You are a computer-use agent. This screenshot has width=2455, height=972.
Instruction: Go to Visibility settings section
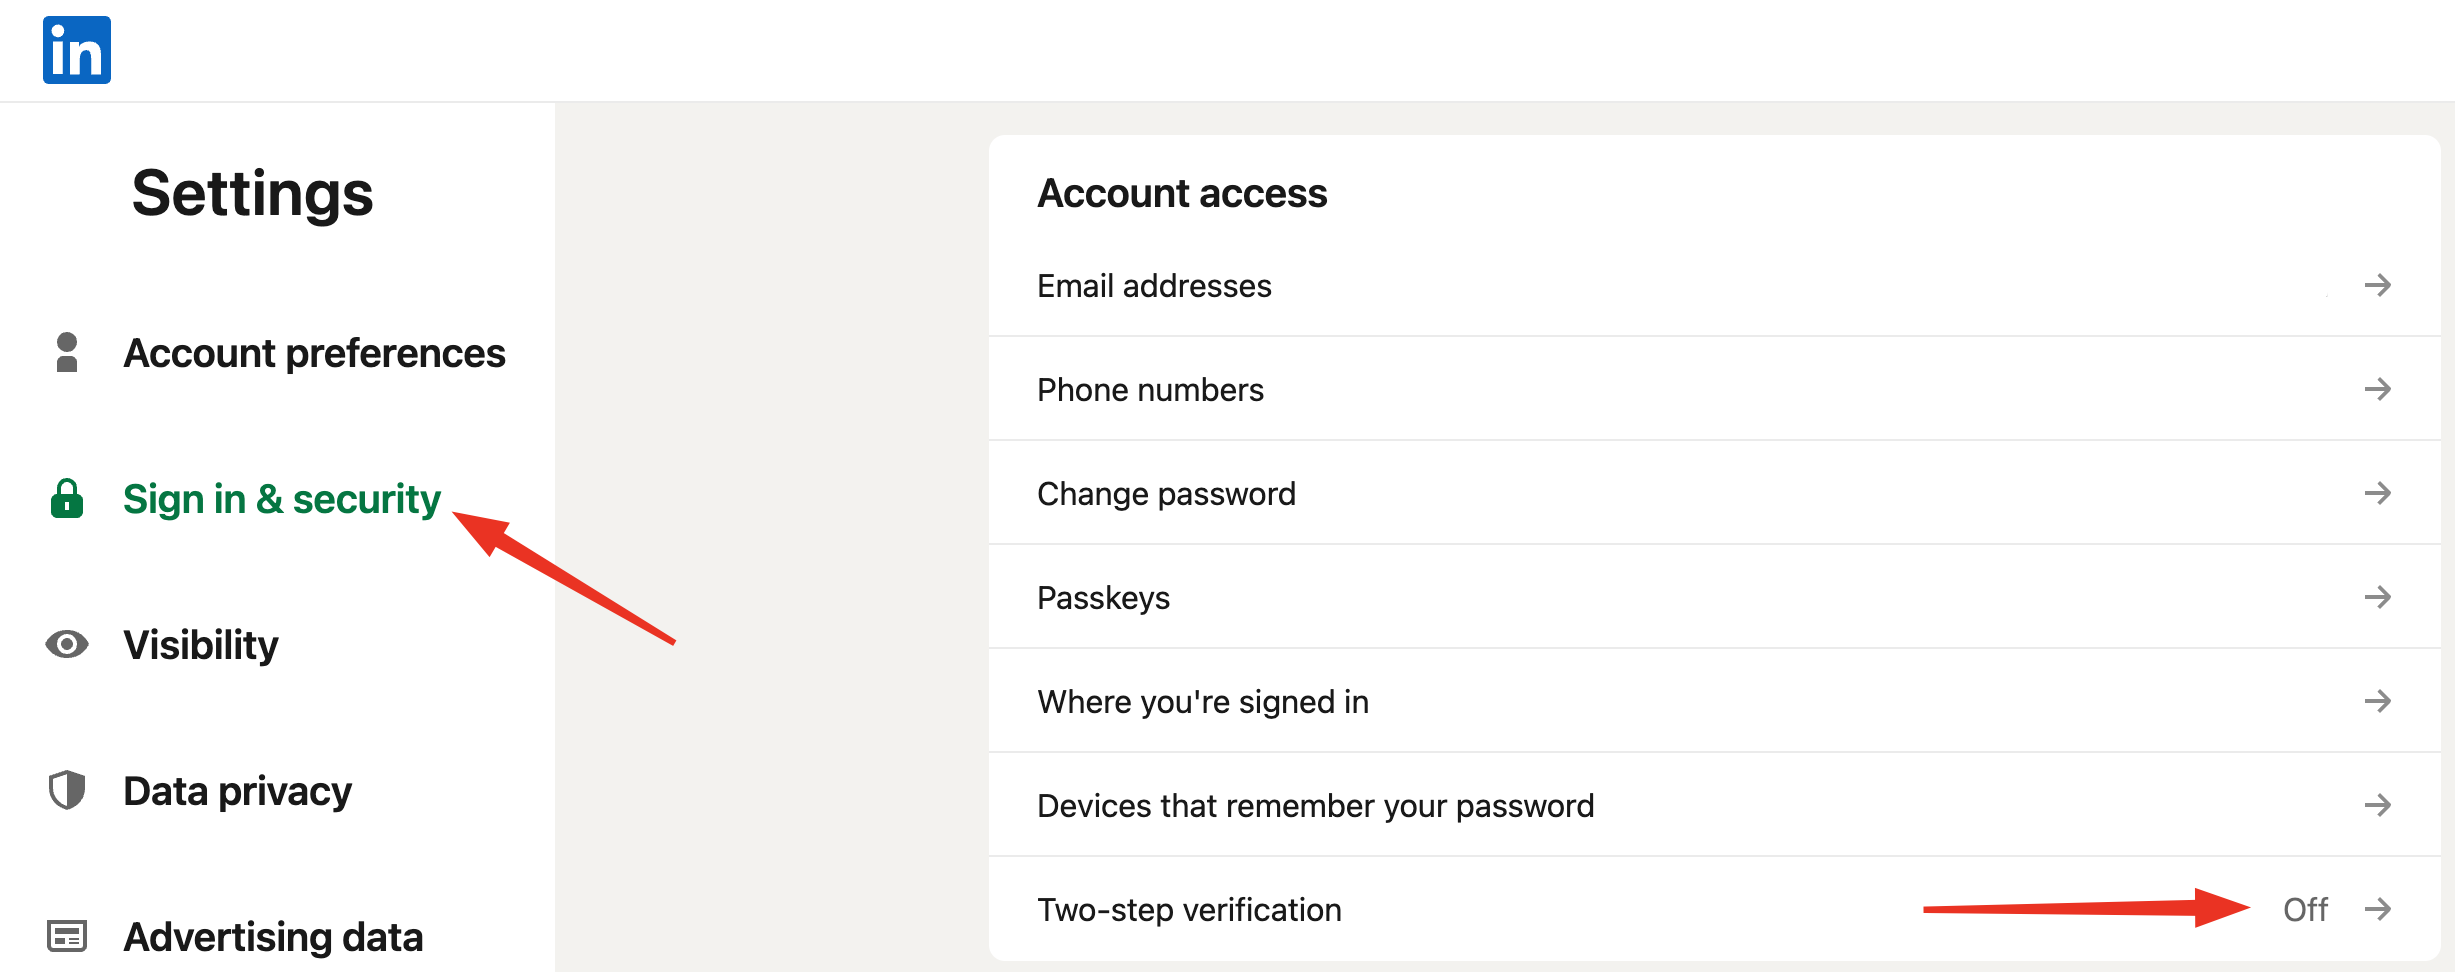pyautogui.click(x=200, y=645)
